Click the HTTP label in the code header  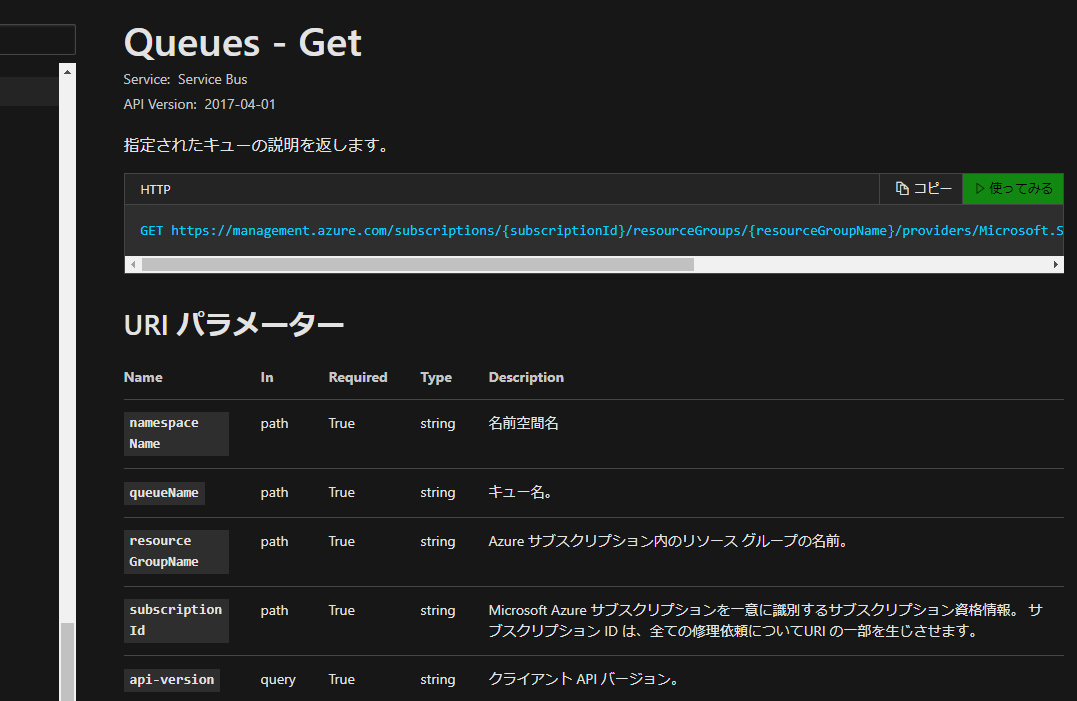click(x=155, y=189)
